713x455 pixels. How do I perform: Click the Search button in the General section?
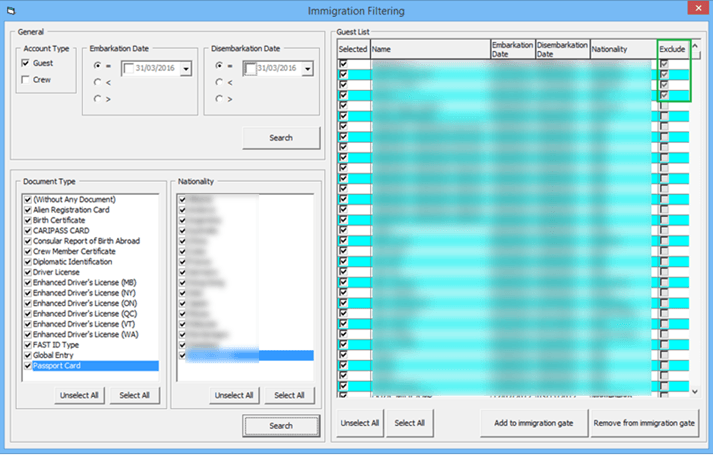pyautogui.click(x=281, y=138)
